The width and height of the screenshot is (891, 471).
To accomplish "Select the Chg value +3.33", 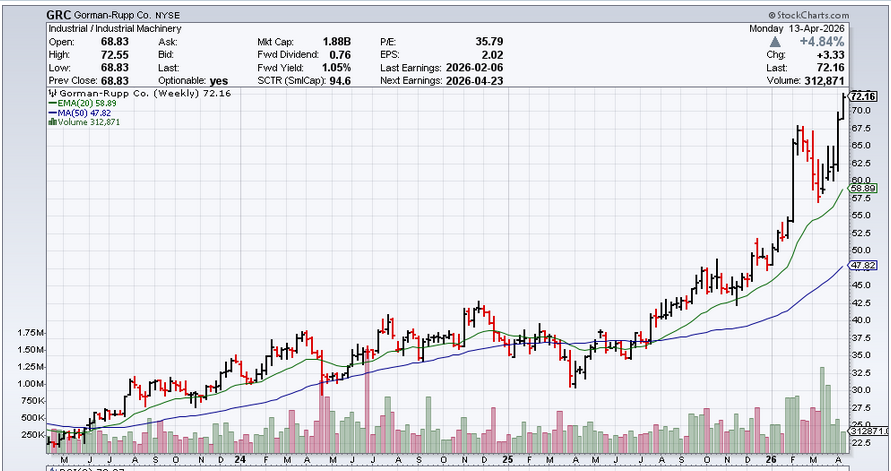I will click(831, 55).
